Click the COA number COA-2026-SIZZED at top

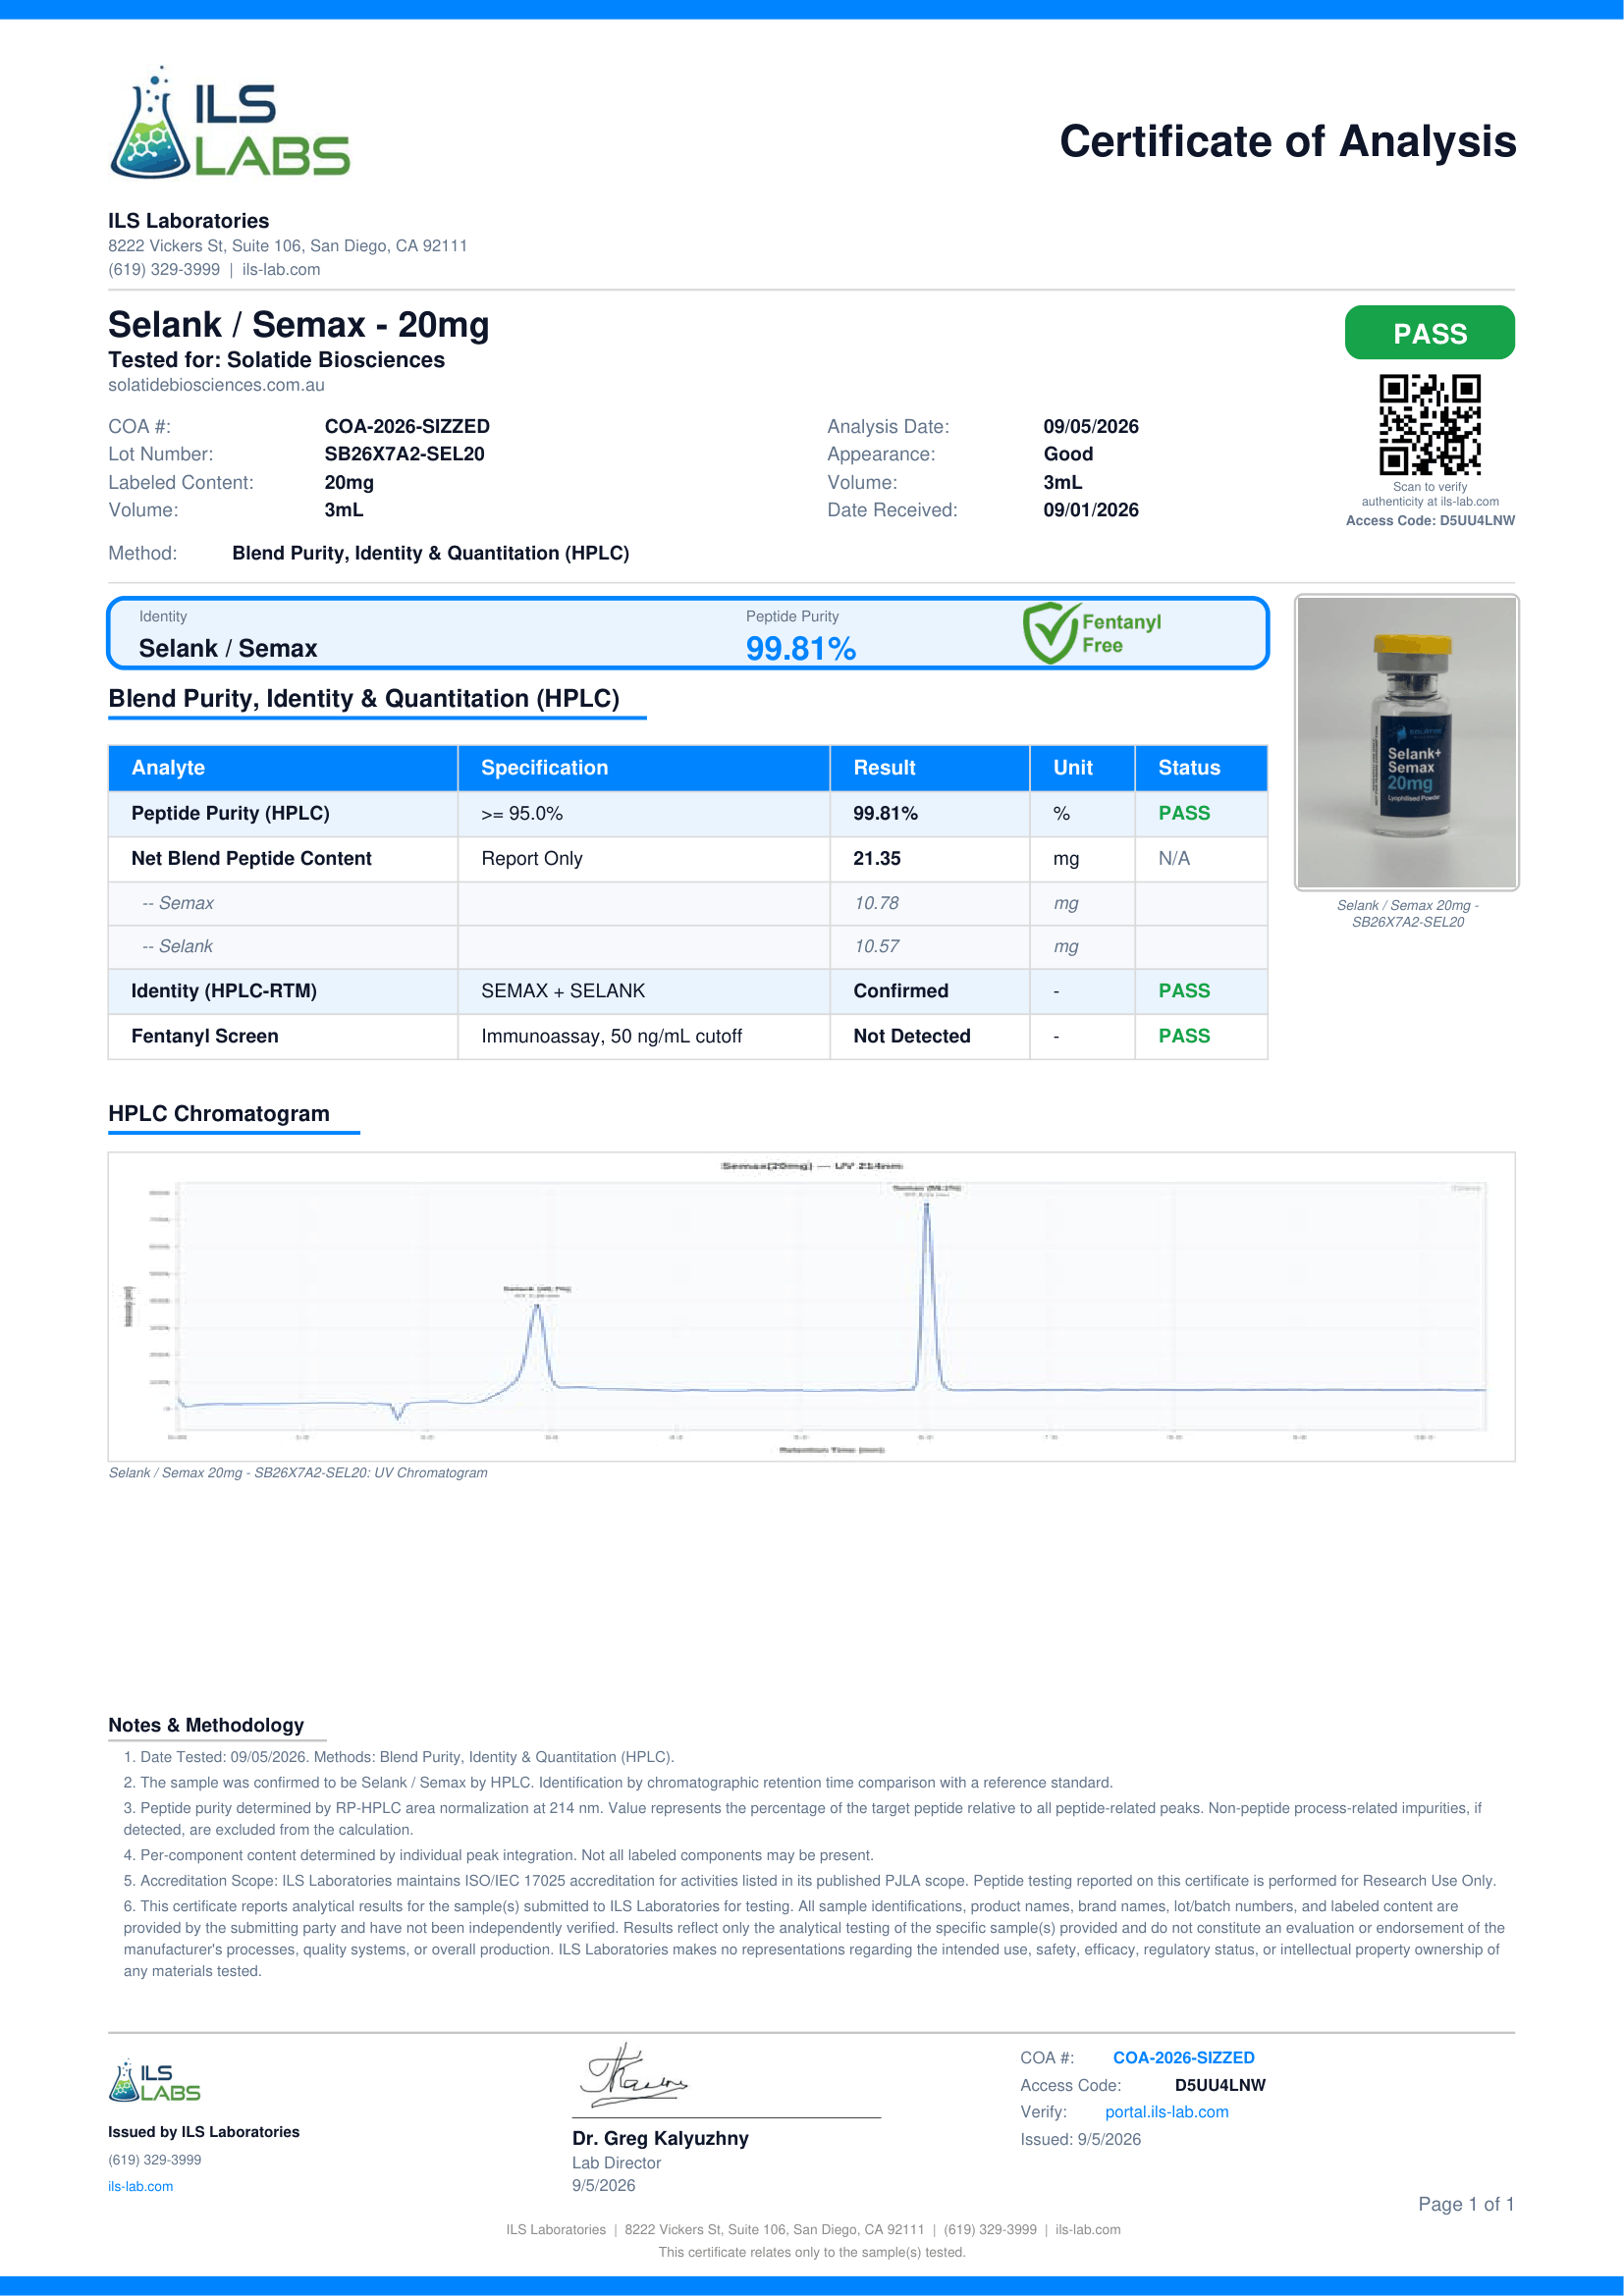coord(407,427)
